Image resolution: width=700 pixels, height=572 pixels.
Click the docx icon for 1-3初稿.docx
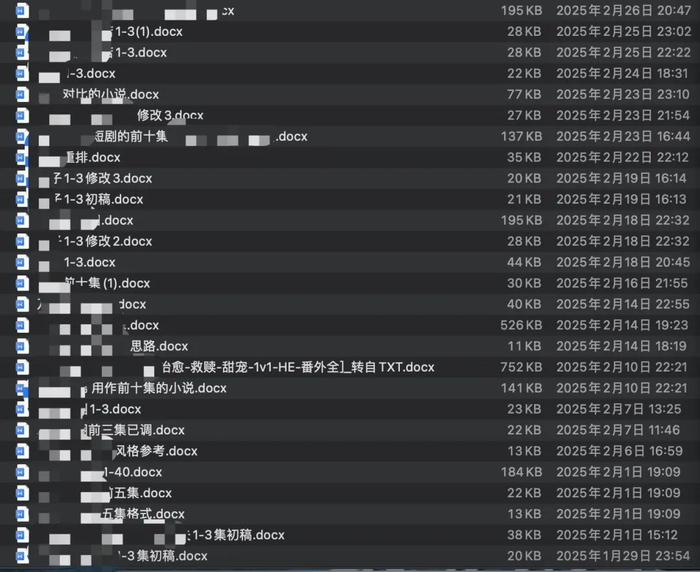tap(22, 199)
